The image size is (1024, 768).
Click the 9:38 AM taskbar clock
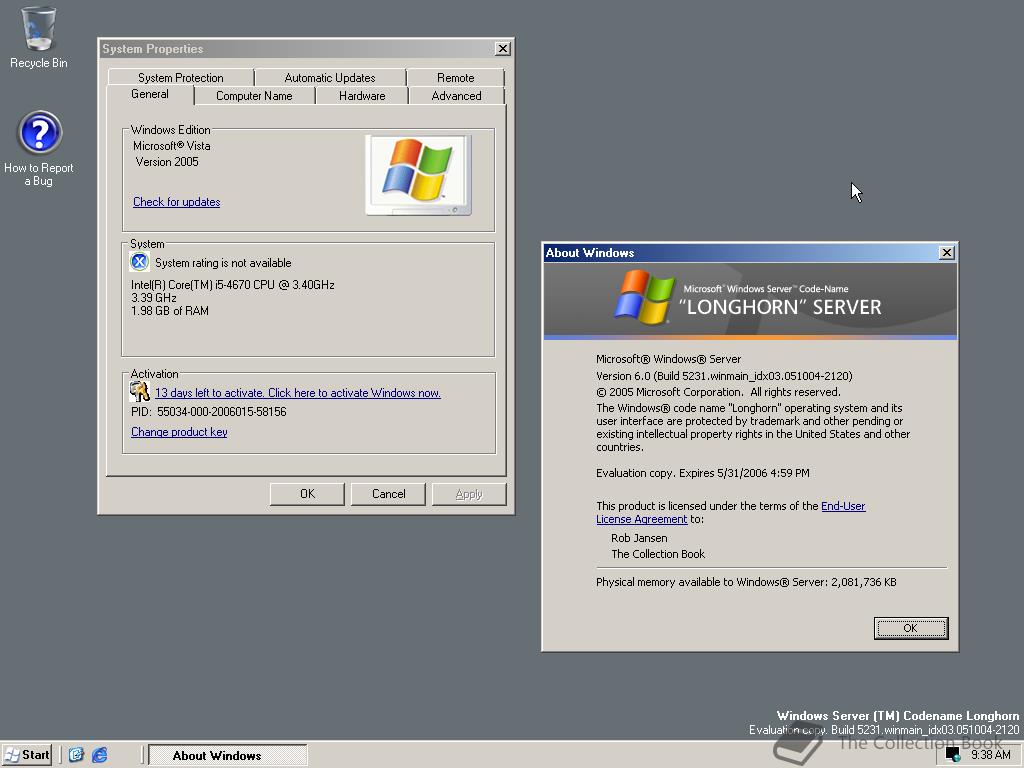pyautogui.click(x=990, y=755)
